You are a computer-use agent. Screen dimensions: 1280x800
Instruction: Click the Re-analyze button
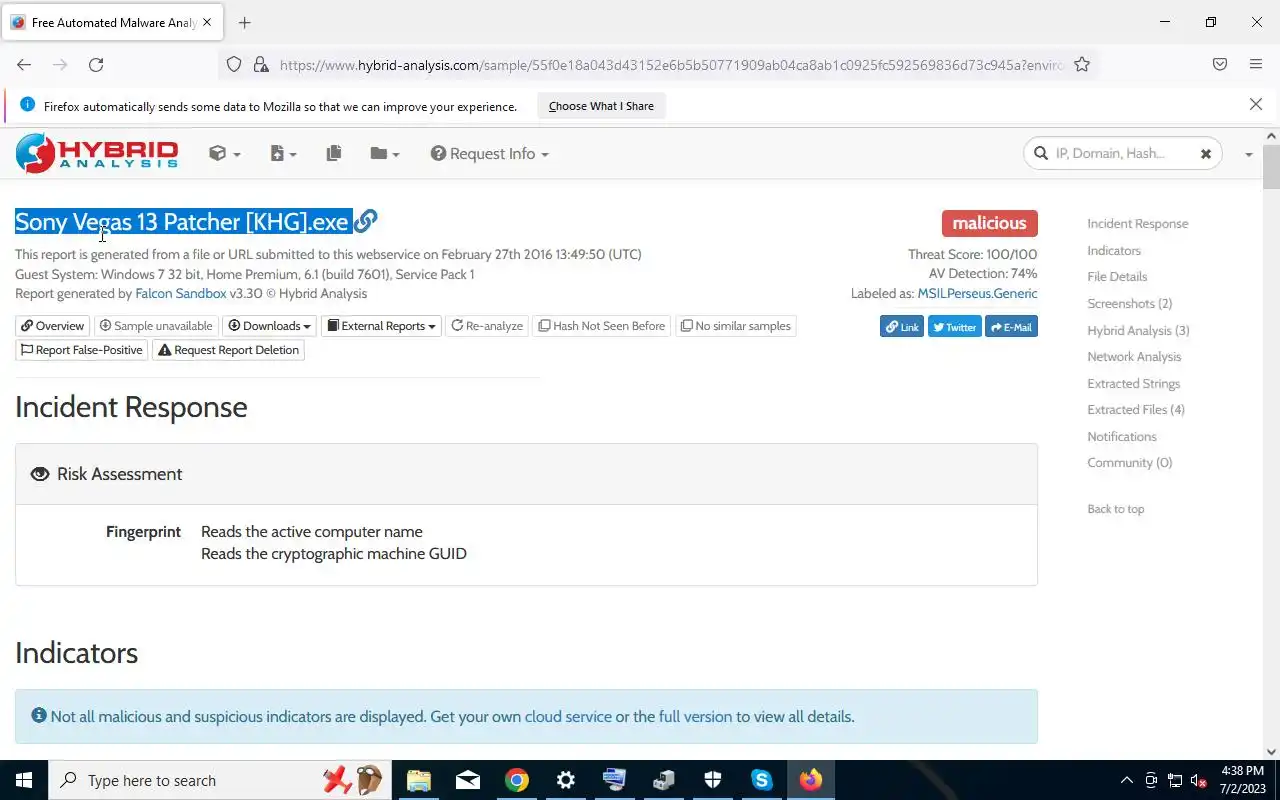click(x=487, y=326)
